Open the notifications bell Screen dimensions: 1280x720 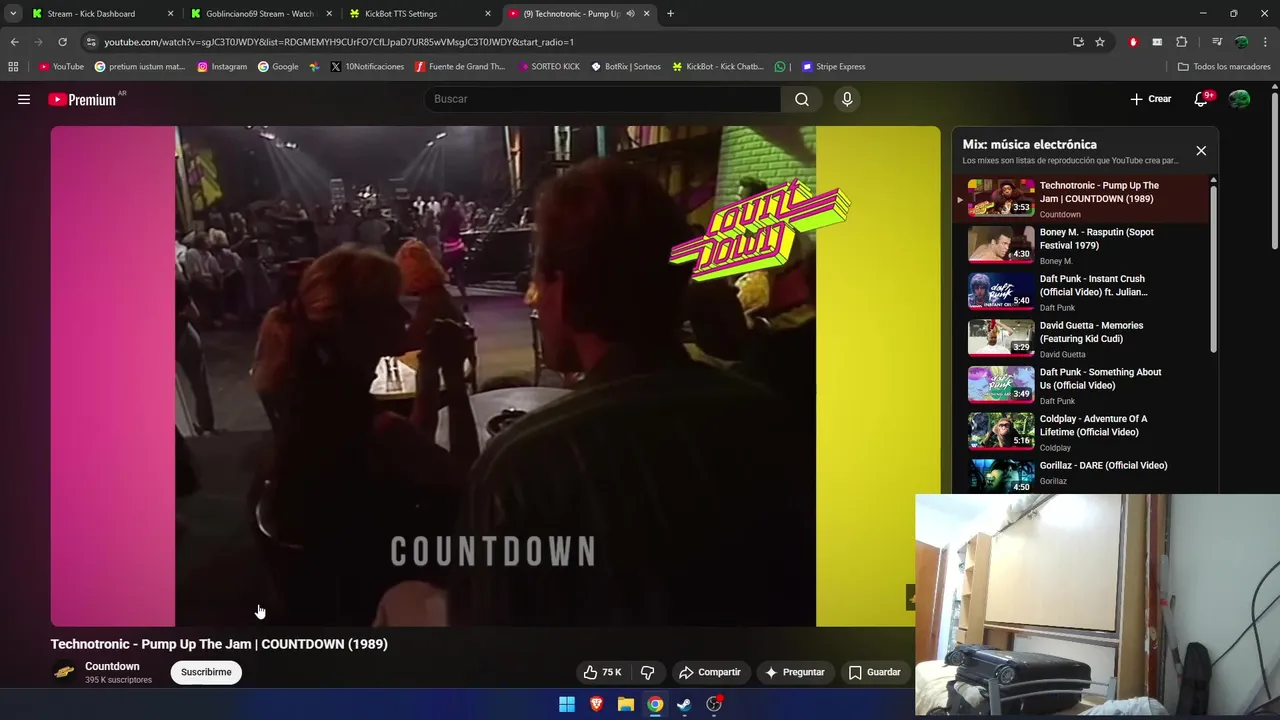tap(1202, 99)
